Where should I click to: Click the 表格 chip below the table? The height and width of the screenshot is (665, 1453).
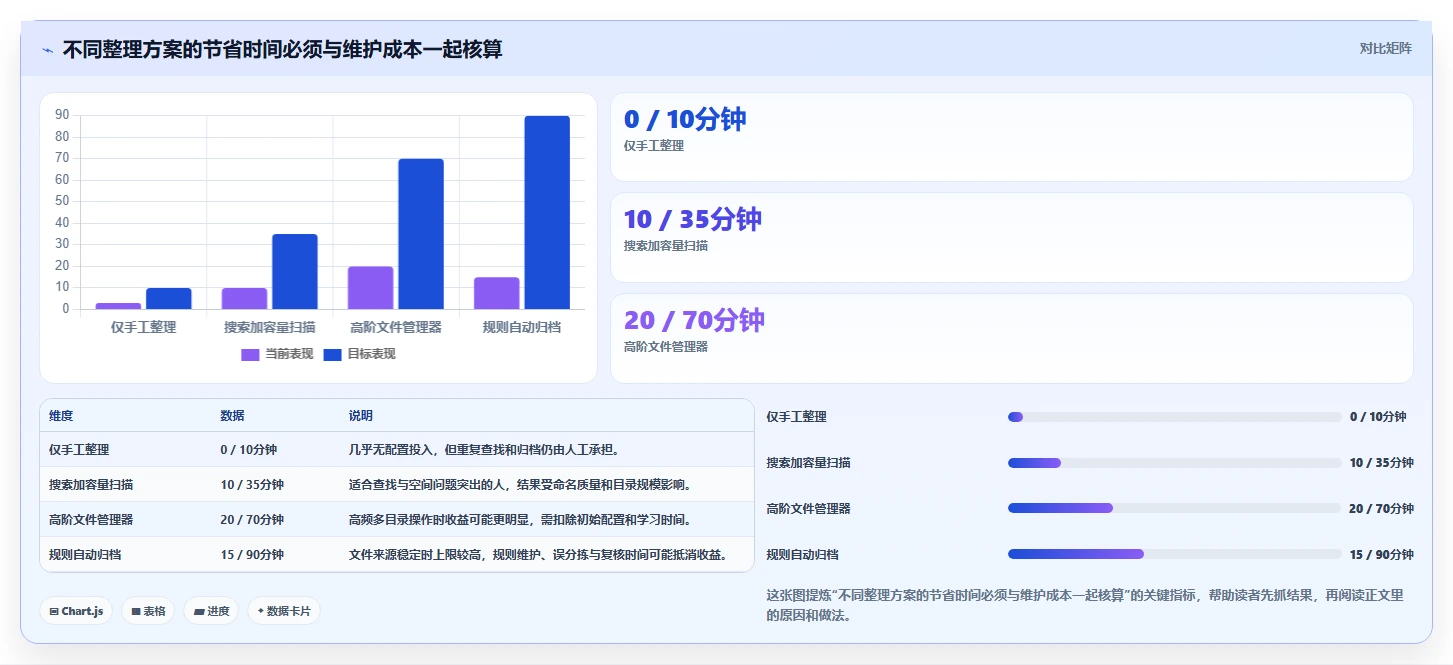148,611
